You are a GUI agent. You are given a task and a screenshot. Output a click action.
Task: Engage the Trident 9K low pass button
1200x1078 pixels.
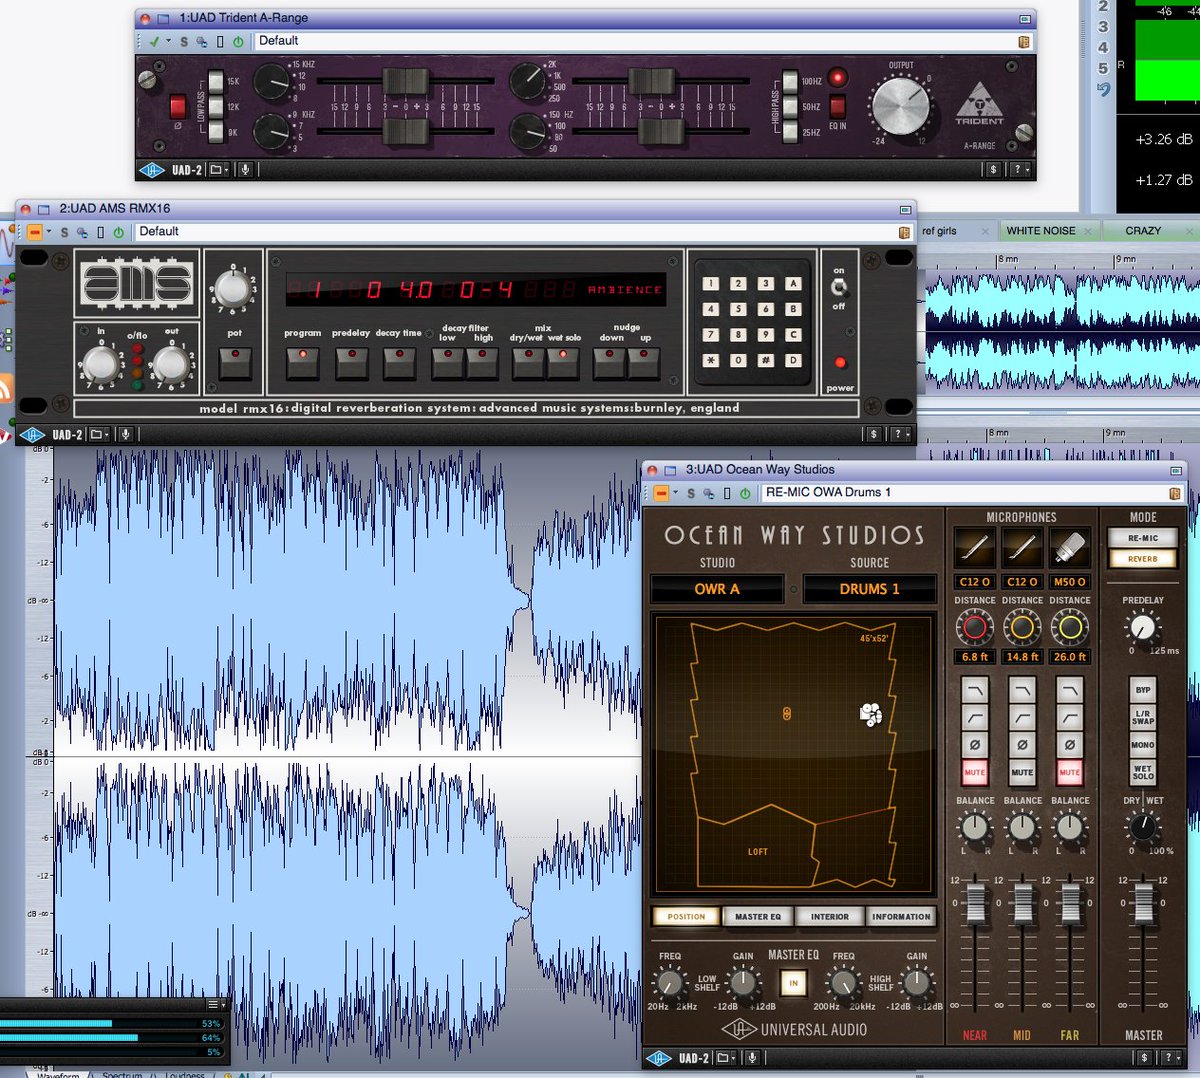[x=215, y=131]
